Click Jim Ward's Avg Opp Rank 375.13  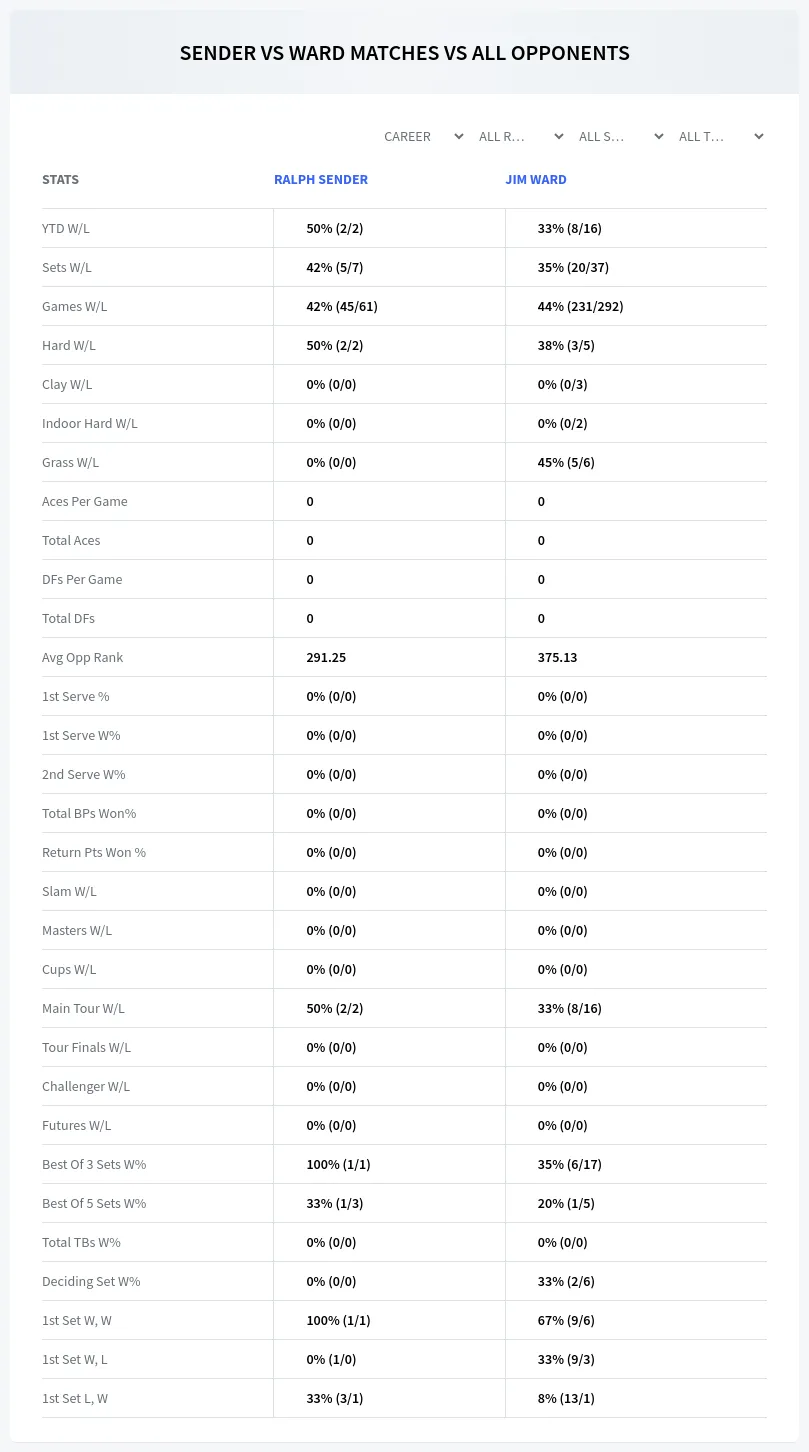click(x=557, y=657)
